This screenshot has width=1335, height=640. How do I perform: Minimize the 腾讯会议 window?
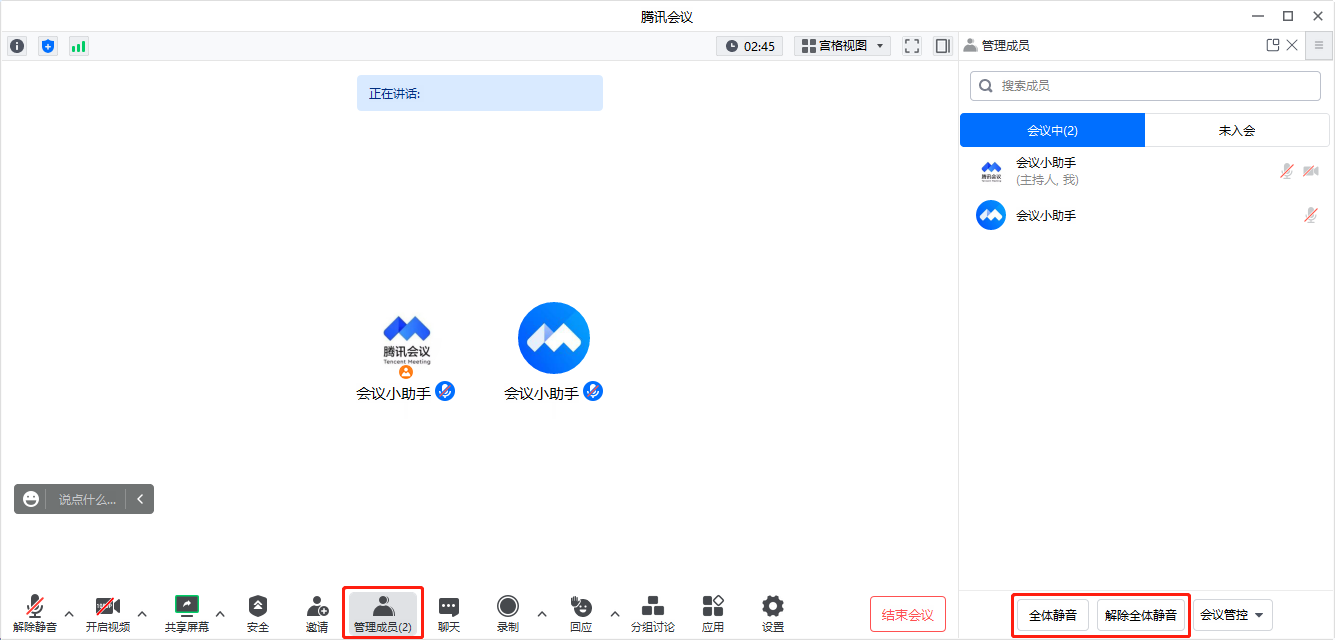(1258, 16)
